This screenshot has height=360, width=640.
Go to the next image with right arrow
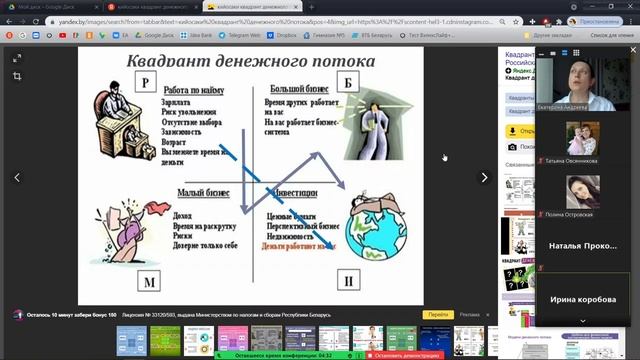pyautogui.click(x=484, y=178)
